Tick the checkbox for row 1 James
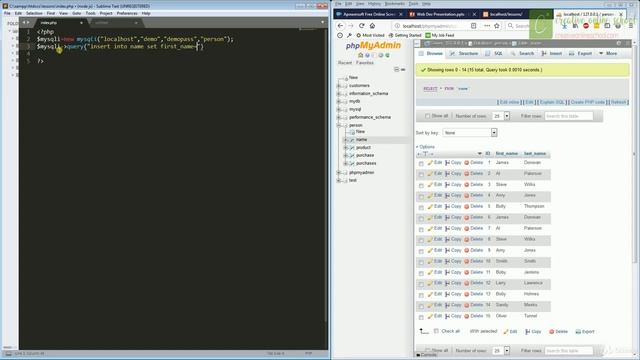Screen dimensions: 640x360 coord(421,164)
